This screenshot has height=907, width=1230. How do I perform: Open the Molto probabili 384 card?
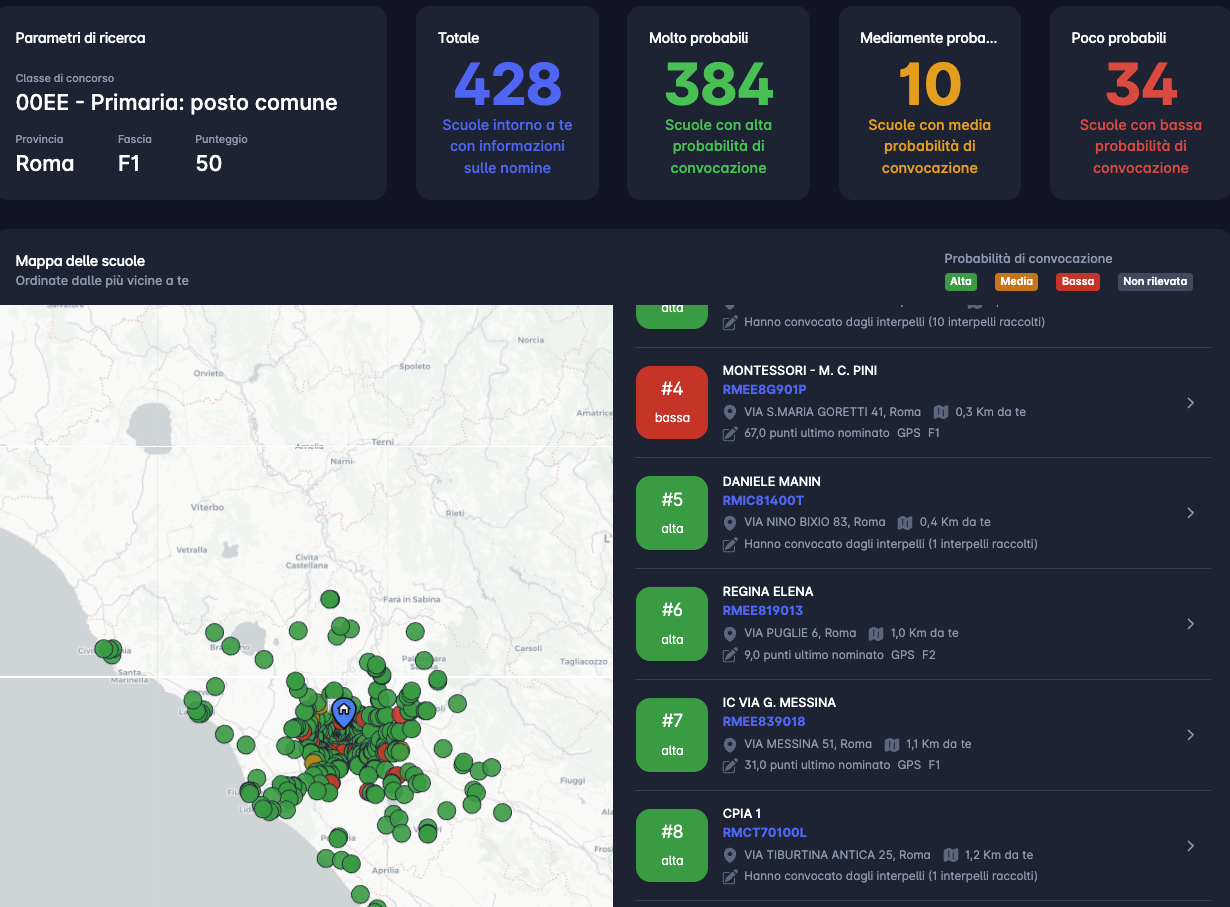pyautogui.click(x=718, y=103)
